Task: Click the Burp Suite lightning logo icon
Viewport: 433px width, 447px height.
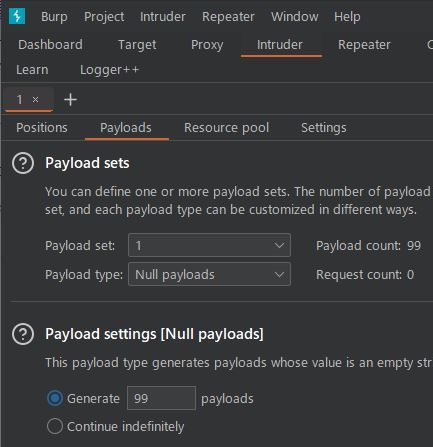Action: 17,16
